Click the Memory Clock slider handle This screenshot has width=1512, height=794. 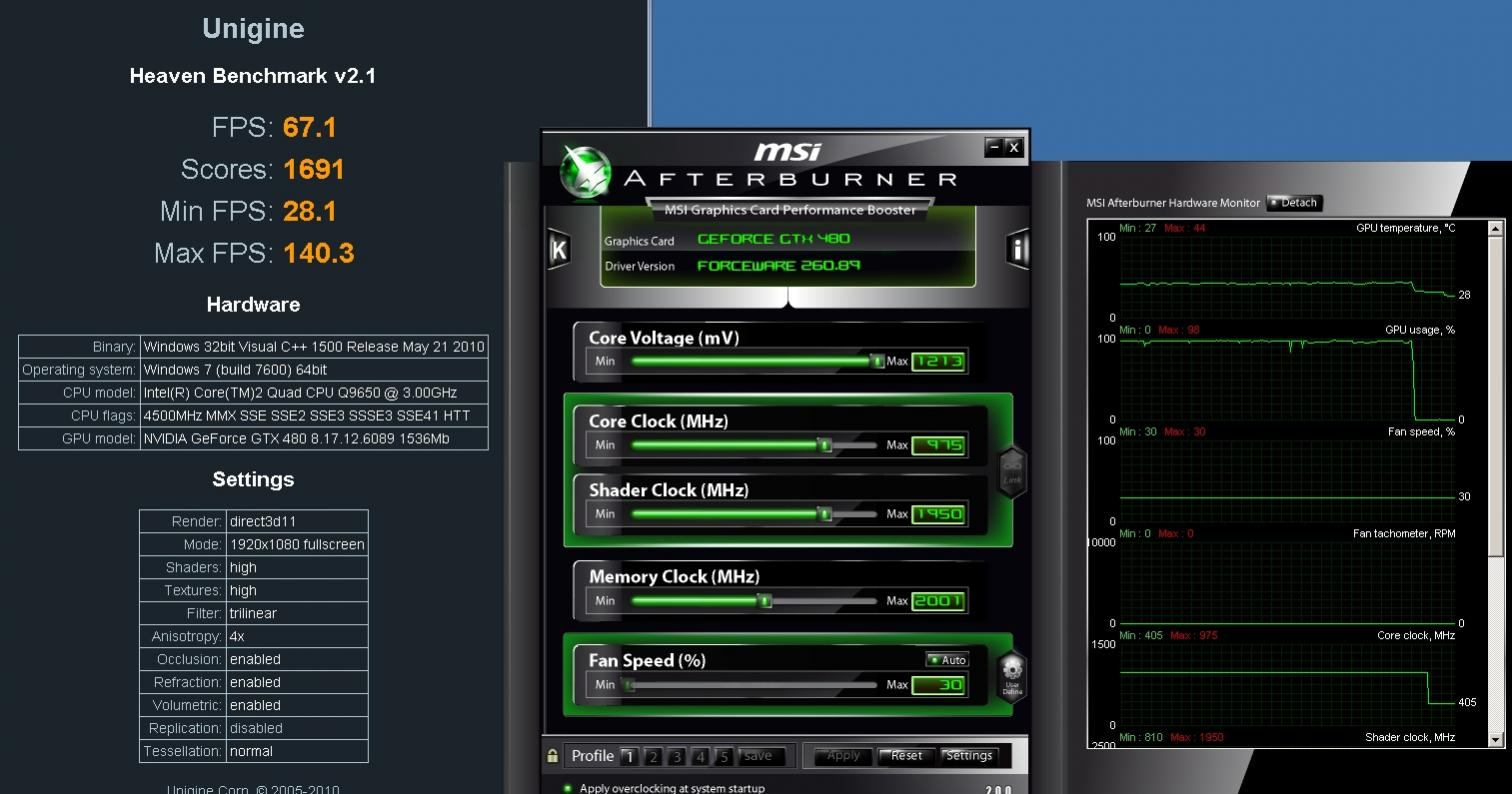[x=765, y=601]
